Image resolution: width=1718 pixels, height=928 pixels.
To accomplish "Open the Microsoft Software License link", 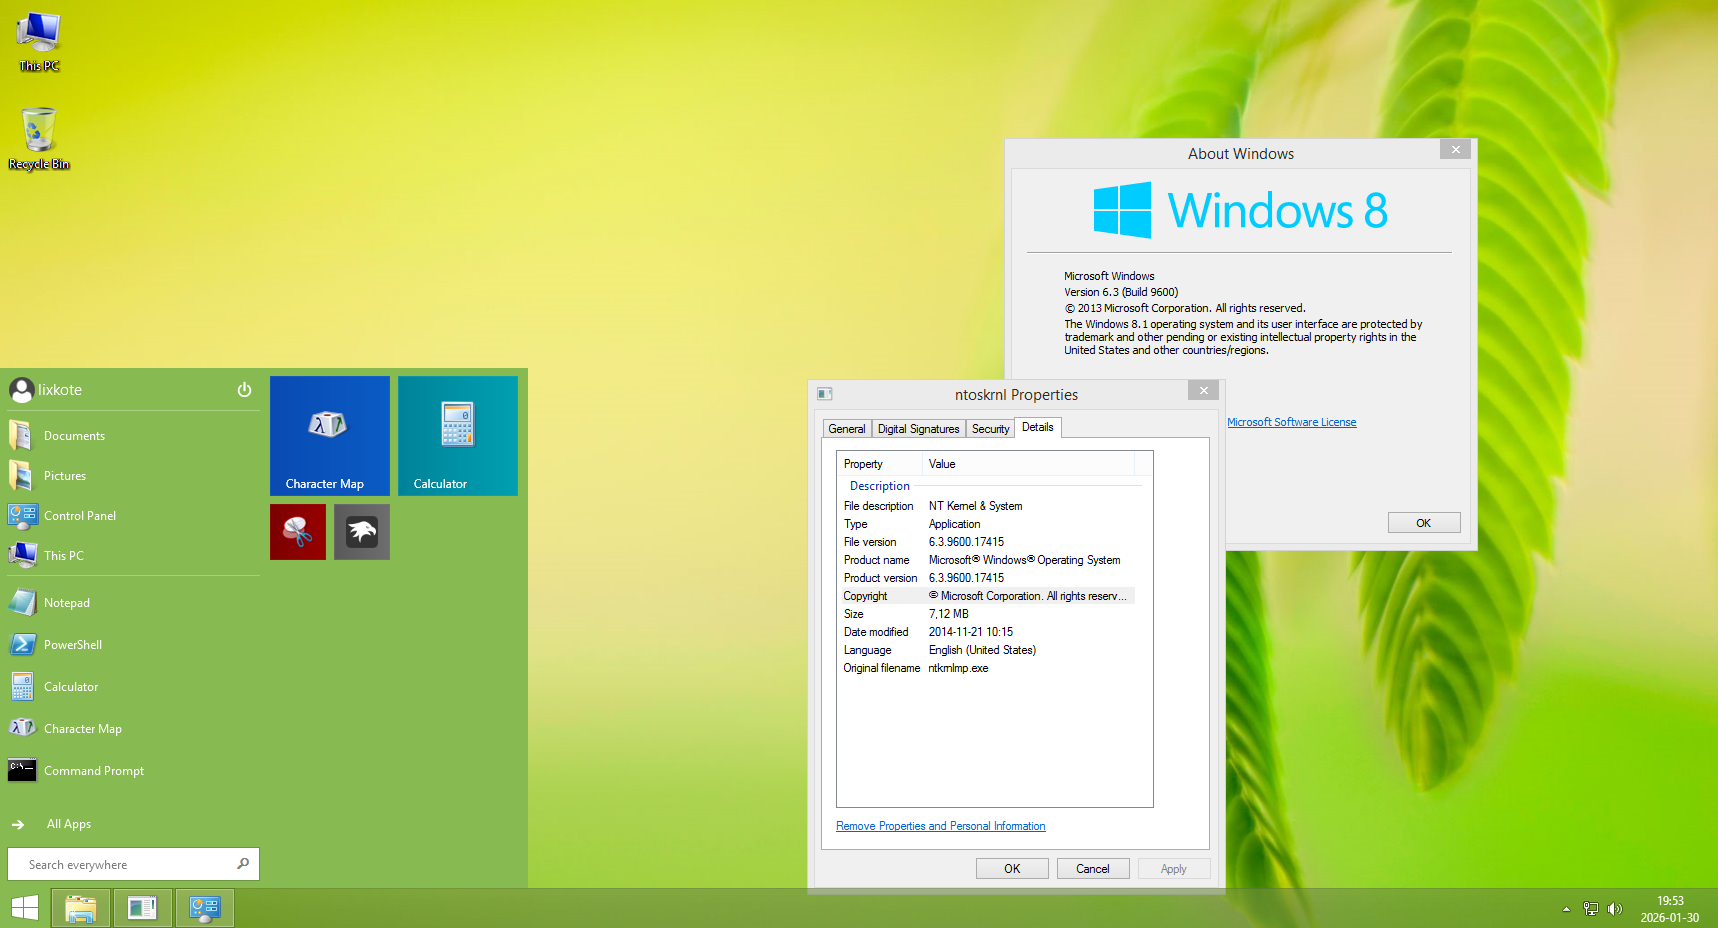I will point(1291,421).
